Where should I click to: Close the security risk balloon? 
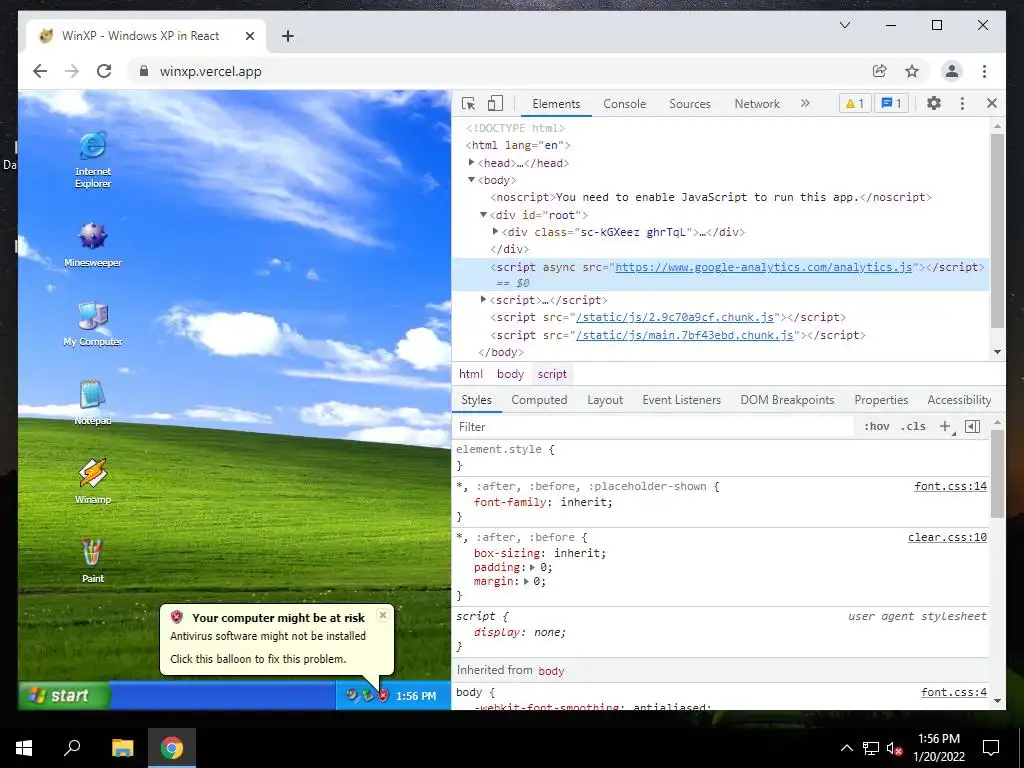tap(383, 615)
